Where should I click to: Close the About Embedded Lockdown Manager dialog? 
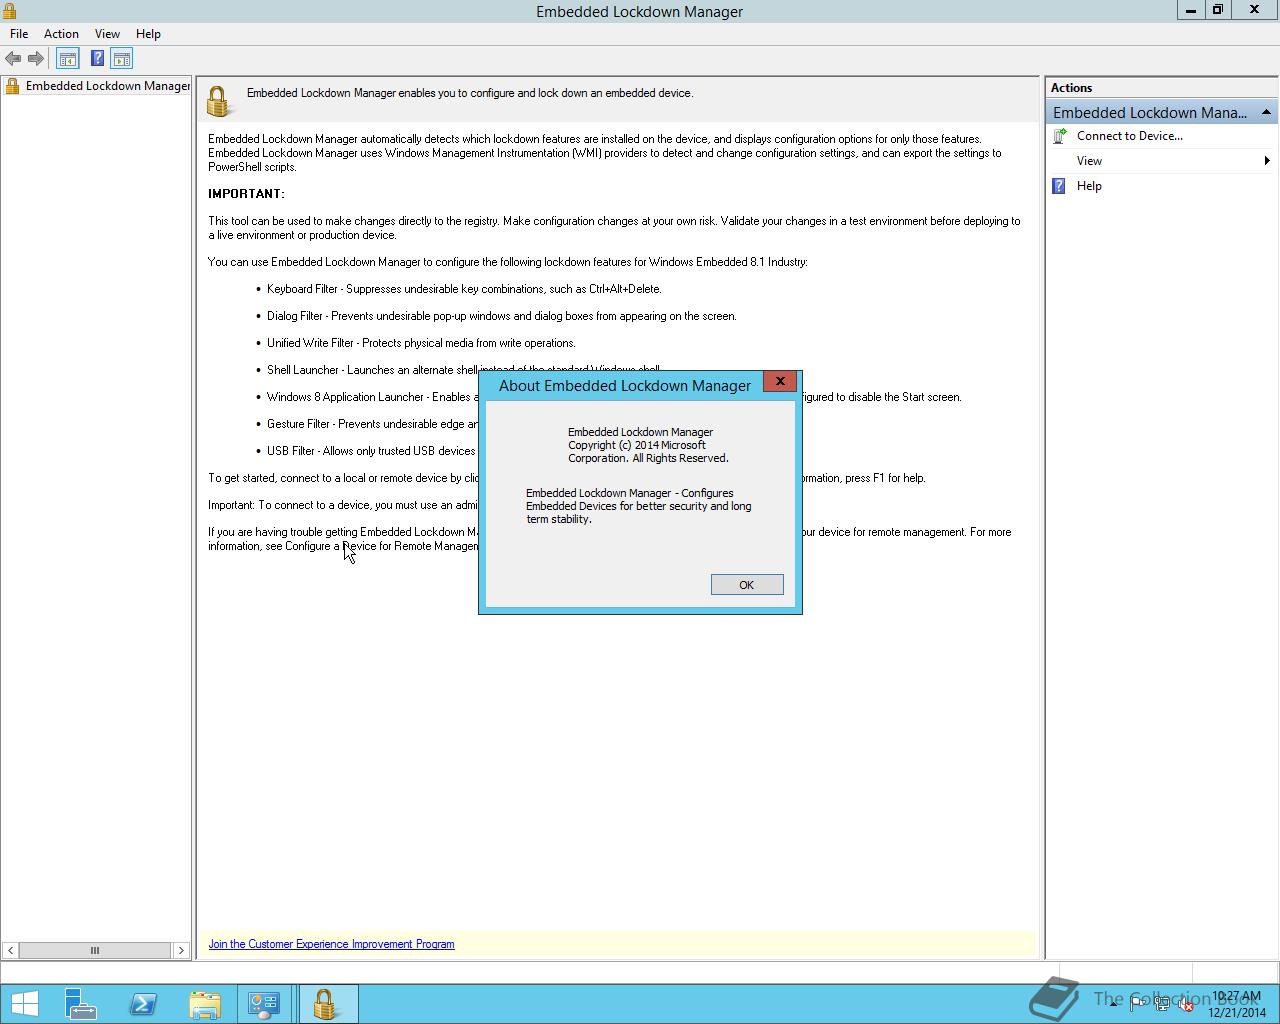click(780, 381)
